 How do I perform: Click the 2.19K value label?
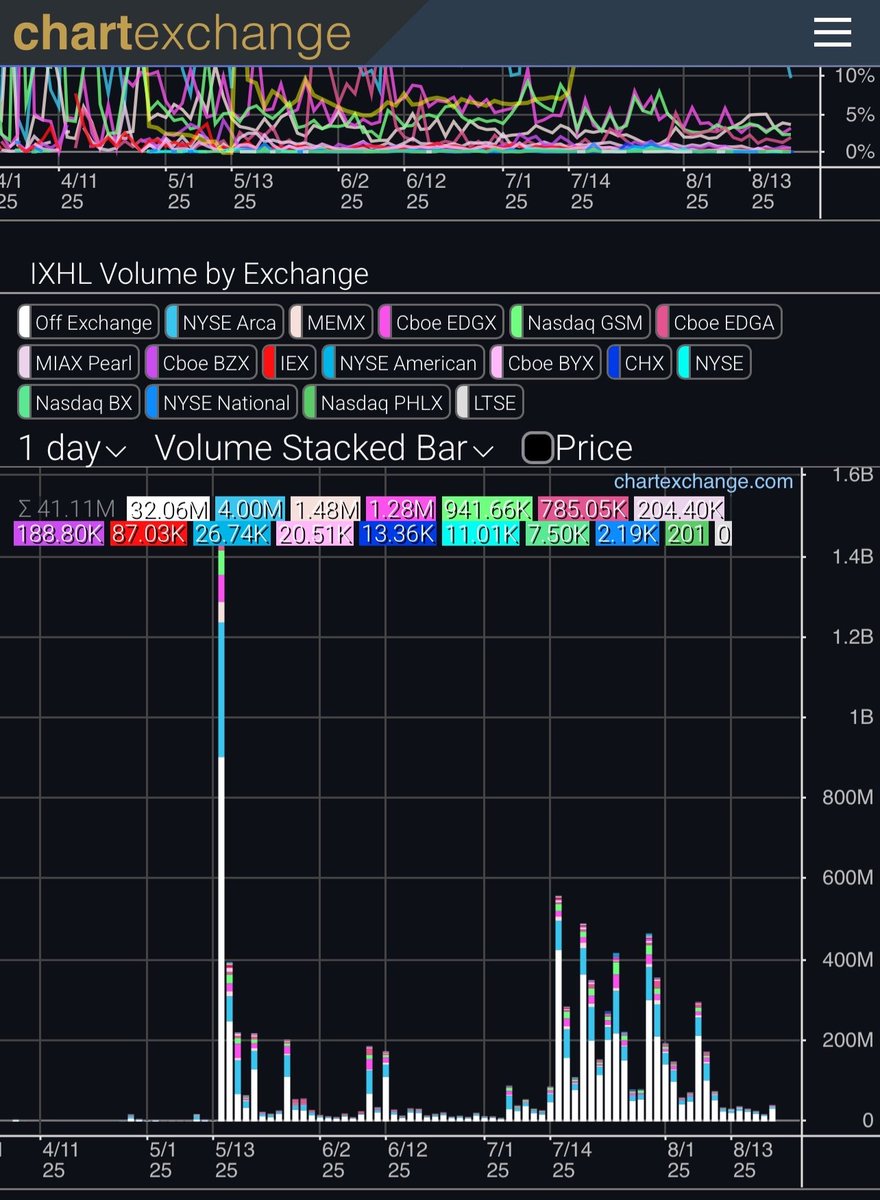(627, 533)
